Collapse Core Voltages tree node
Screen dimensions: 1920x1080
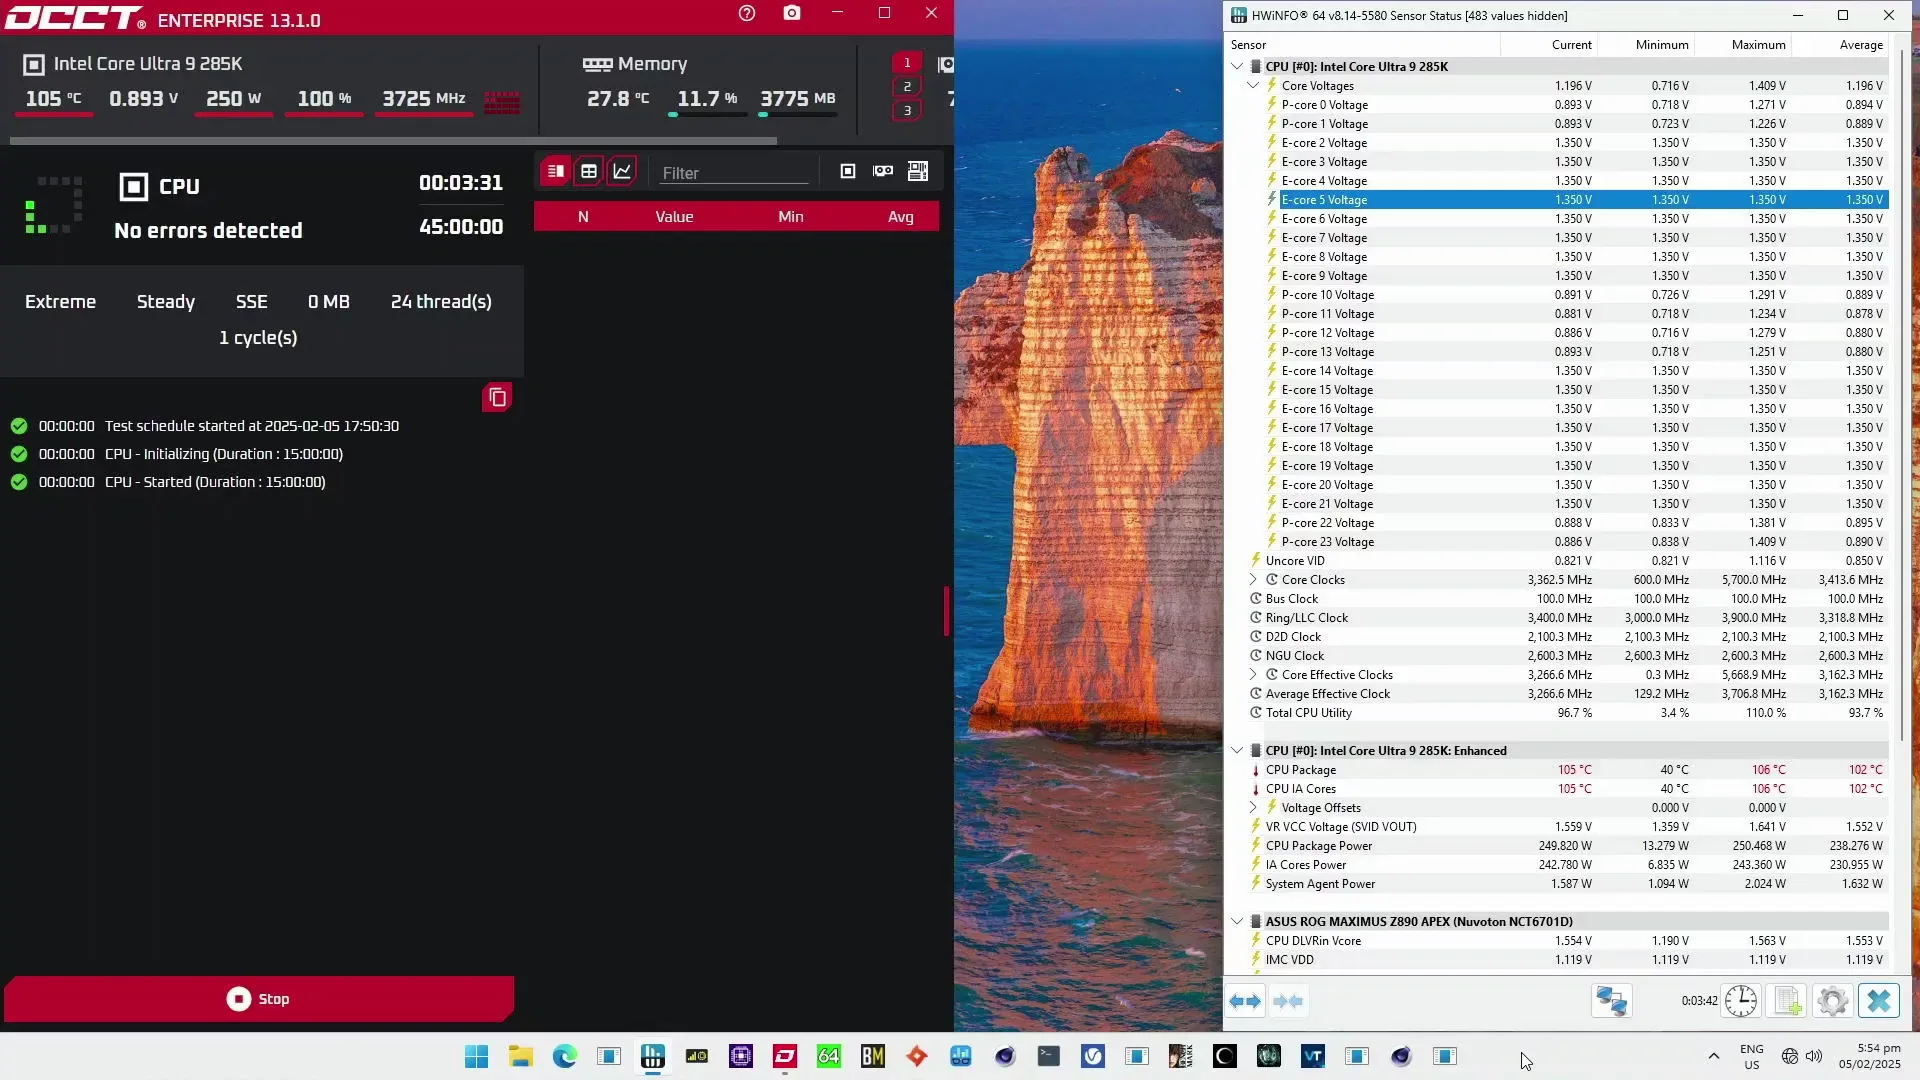pos(1253,86)
